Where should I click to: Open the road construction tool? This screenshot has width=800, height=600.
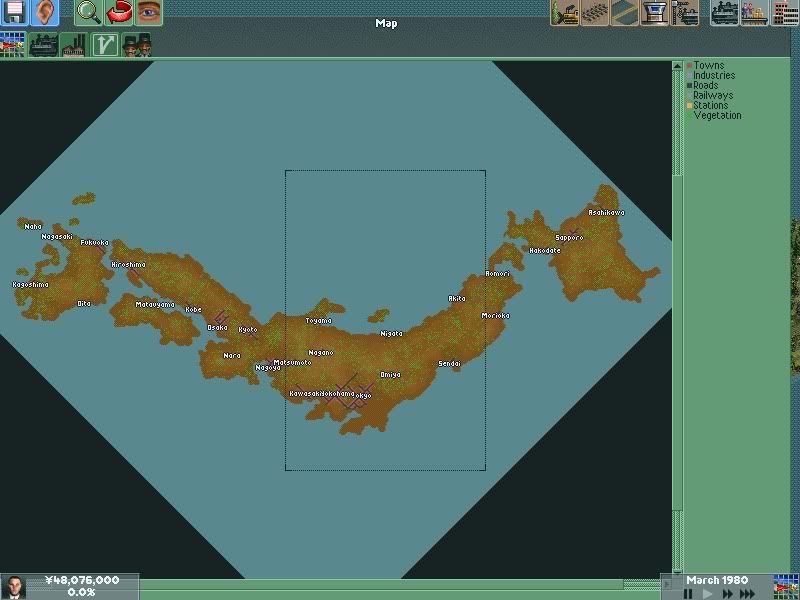coord(624,12)
